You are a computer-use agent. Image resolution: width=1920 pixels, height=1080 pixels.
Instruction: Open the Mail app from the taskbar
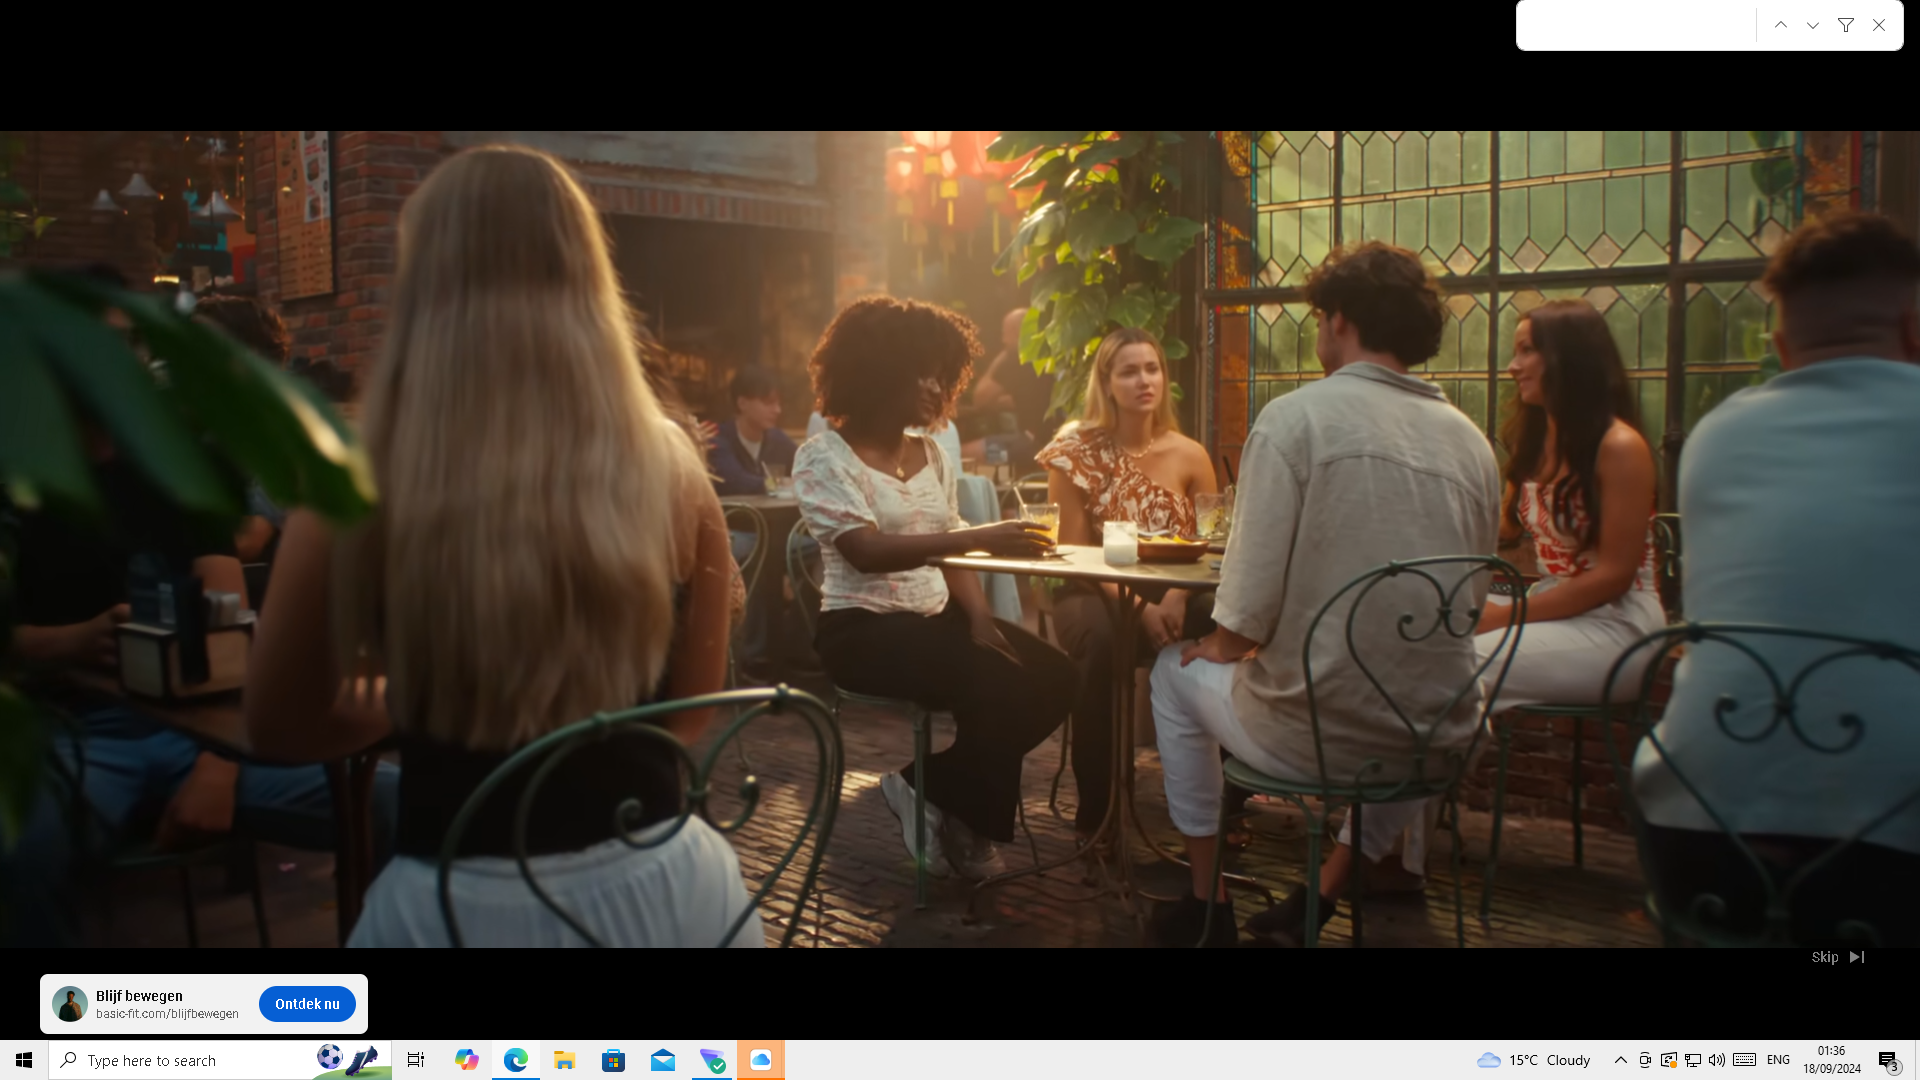[x=663, y=1060]
